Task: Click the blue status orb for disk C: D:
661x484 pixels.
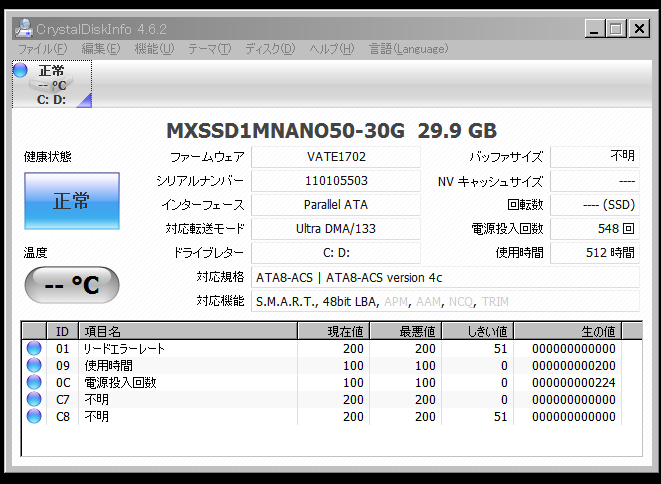Action: [20, 70]
